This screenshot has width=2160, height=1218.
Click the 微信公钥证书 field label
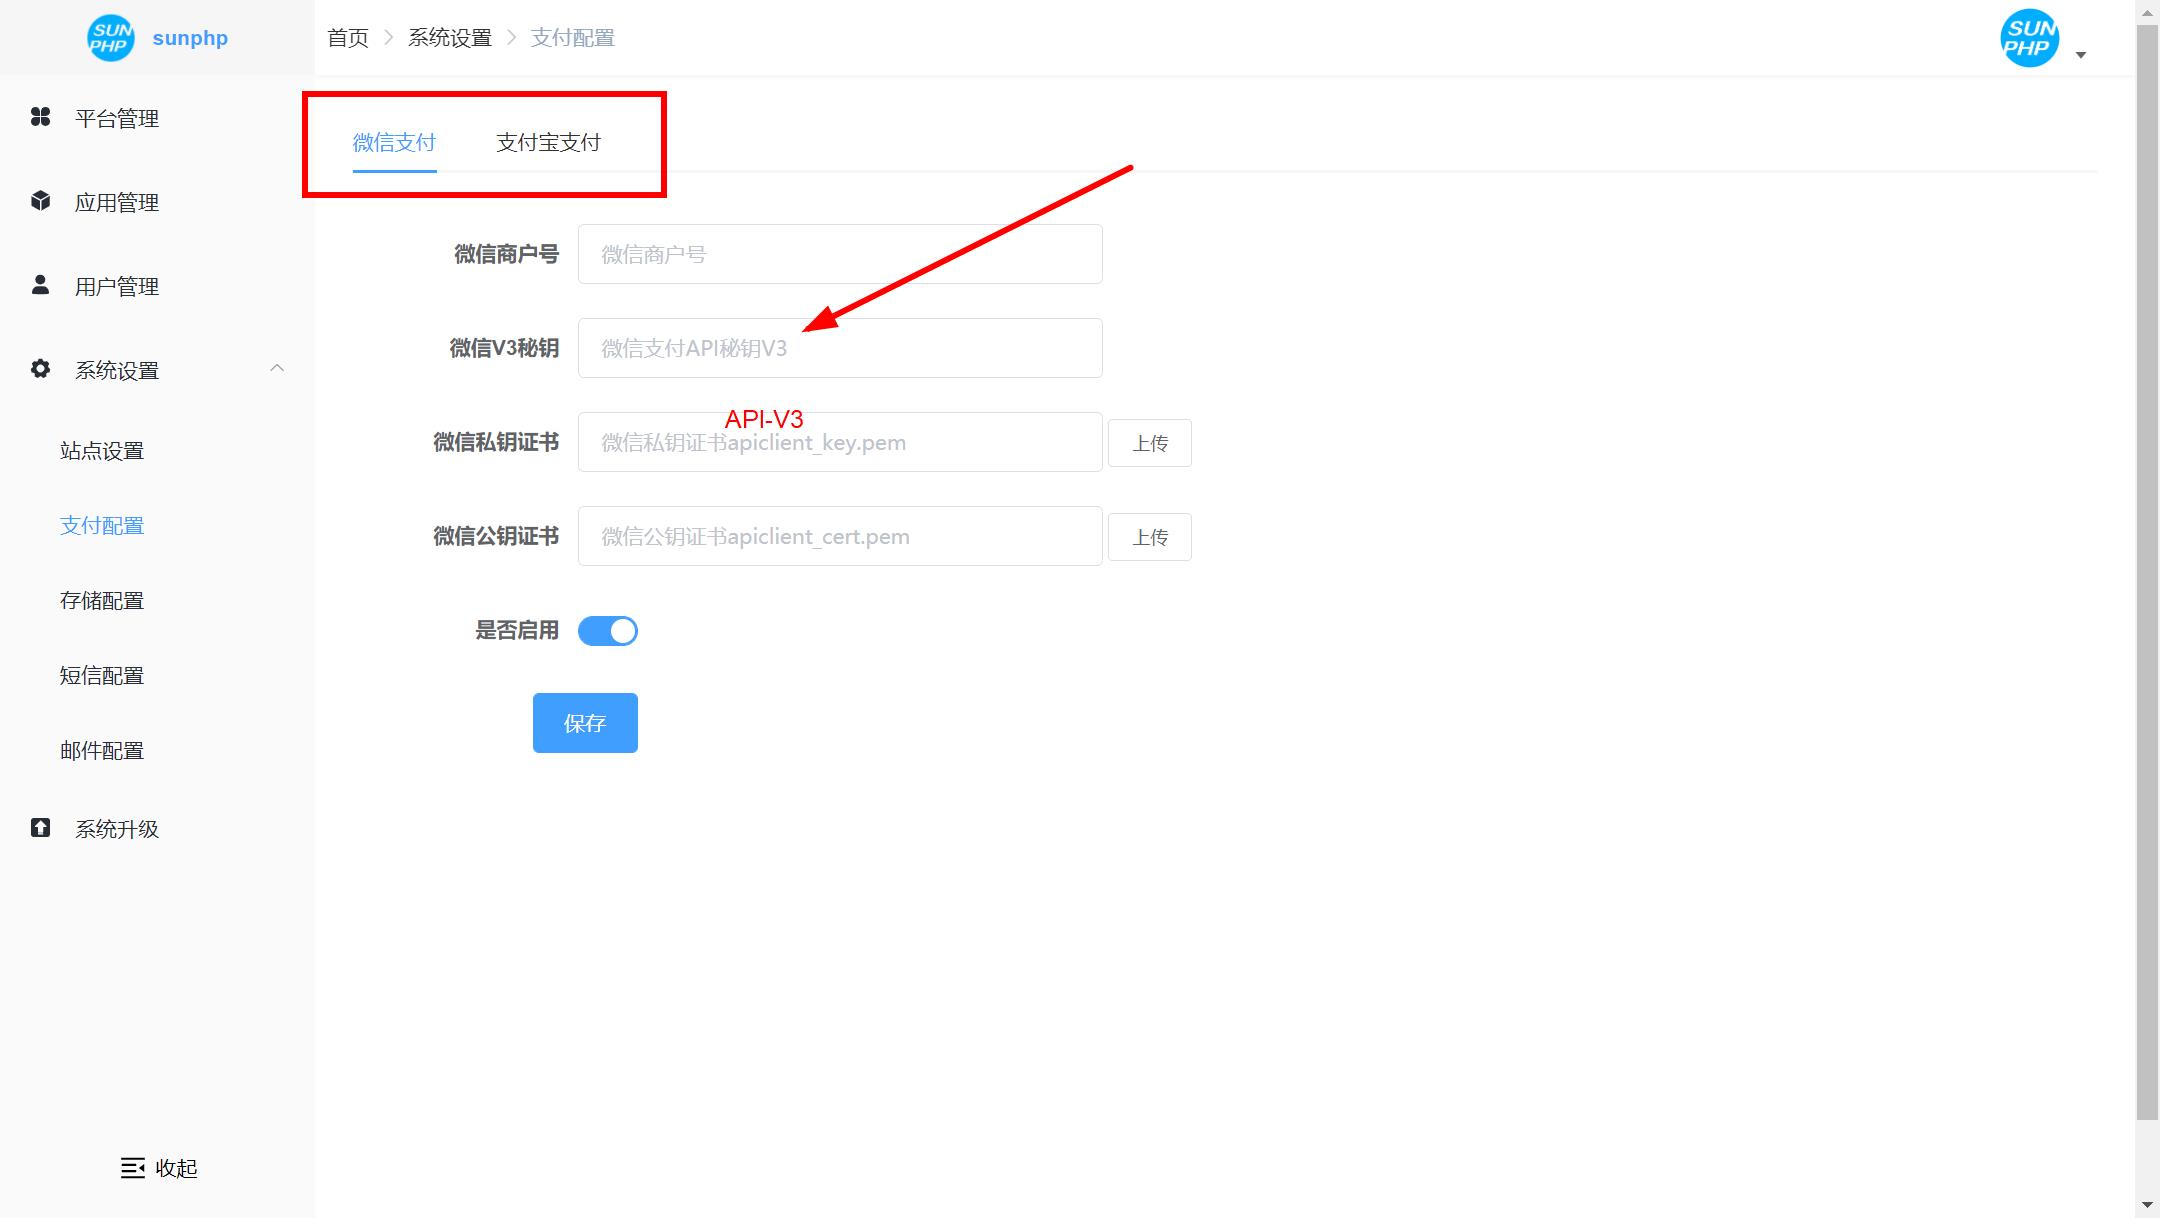(496, 536)
